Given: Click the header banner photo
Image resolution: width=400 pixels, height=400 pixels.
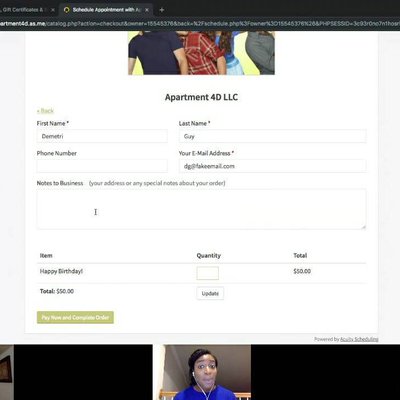Looking at the screenshot, I should (x=201, y=53).
